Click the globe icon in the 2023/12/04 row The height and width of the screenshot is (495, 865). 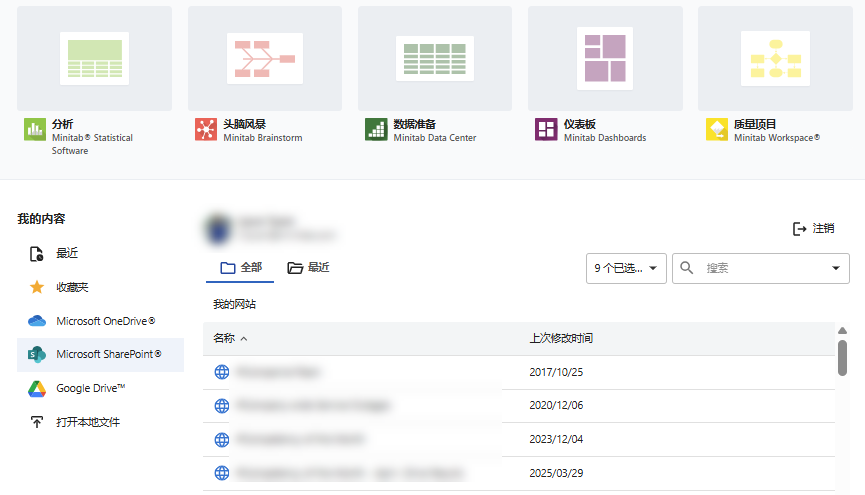click(222, 440)
